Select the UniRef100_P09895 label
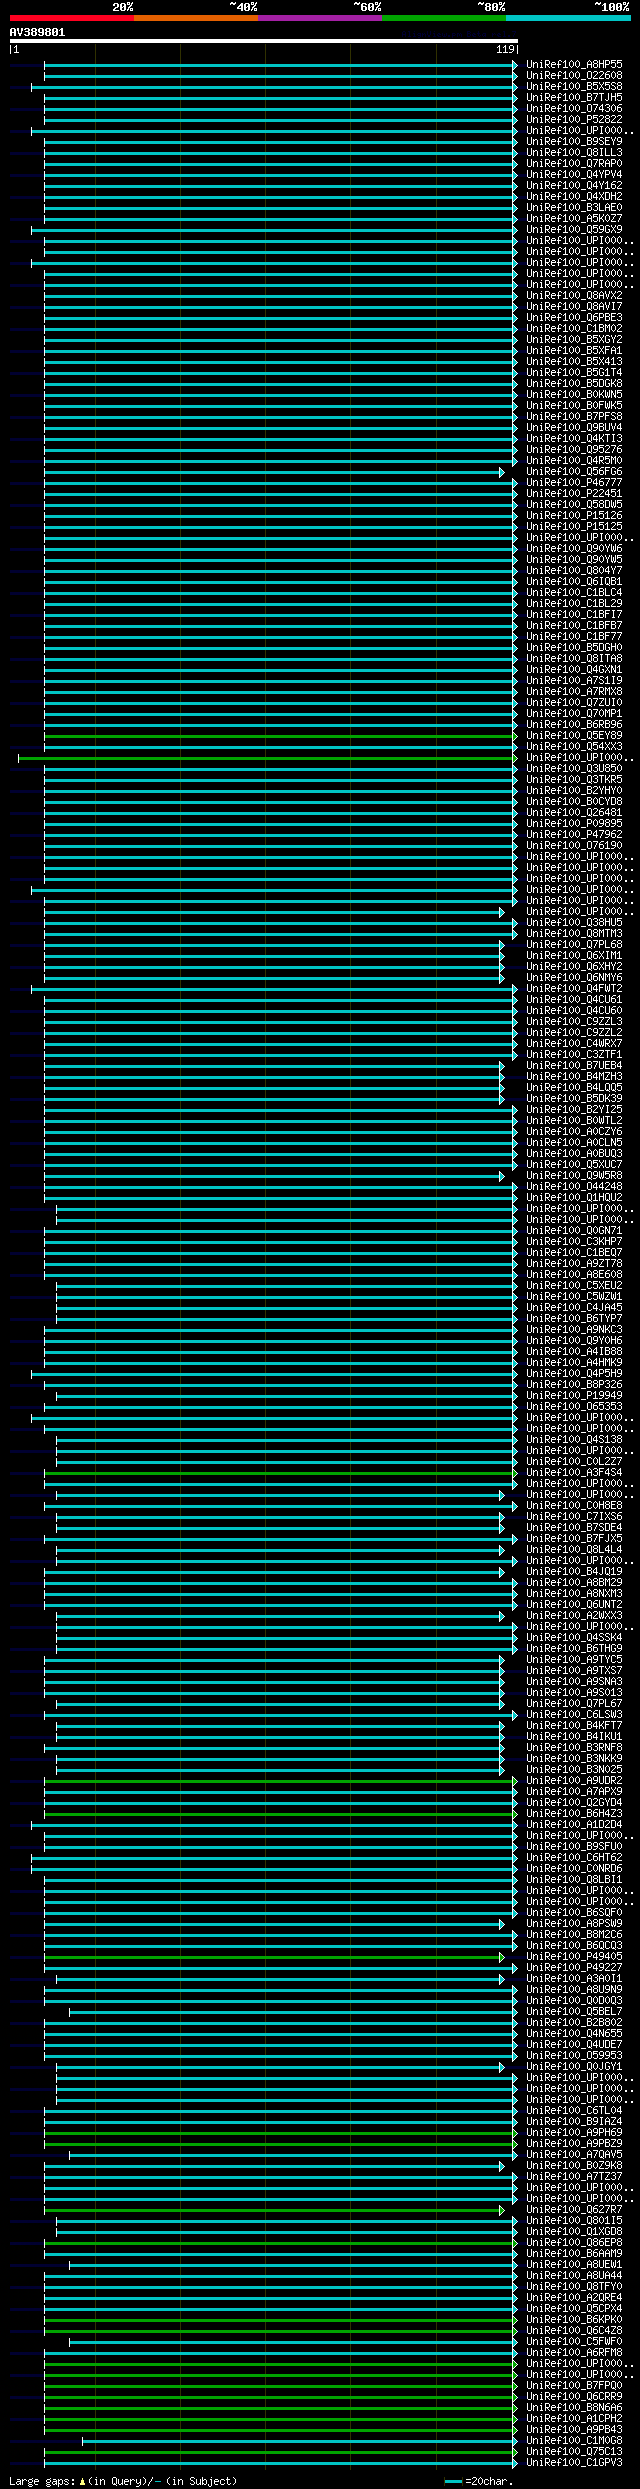The height and width of the screenshot is (2489, 640). click(x=574, y=823)
